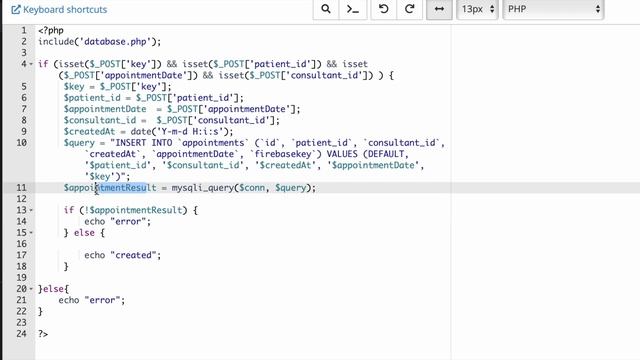Collapse the code fold at line 20
The image size is (640, 360).
(31, 289)
